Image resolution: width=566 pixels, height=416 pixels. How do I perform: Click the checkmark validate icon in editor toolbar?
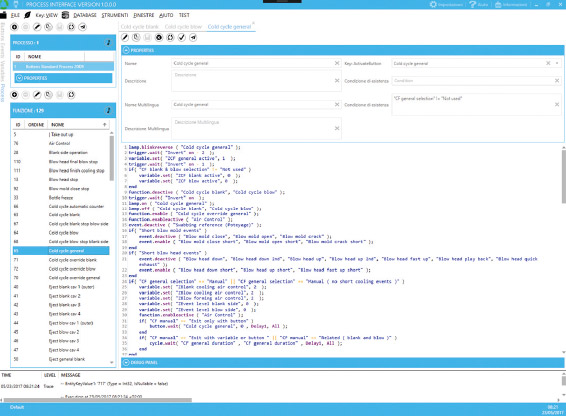(182, 37)
